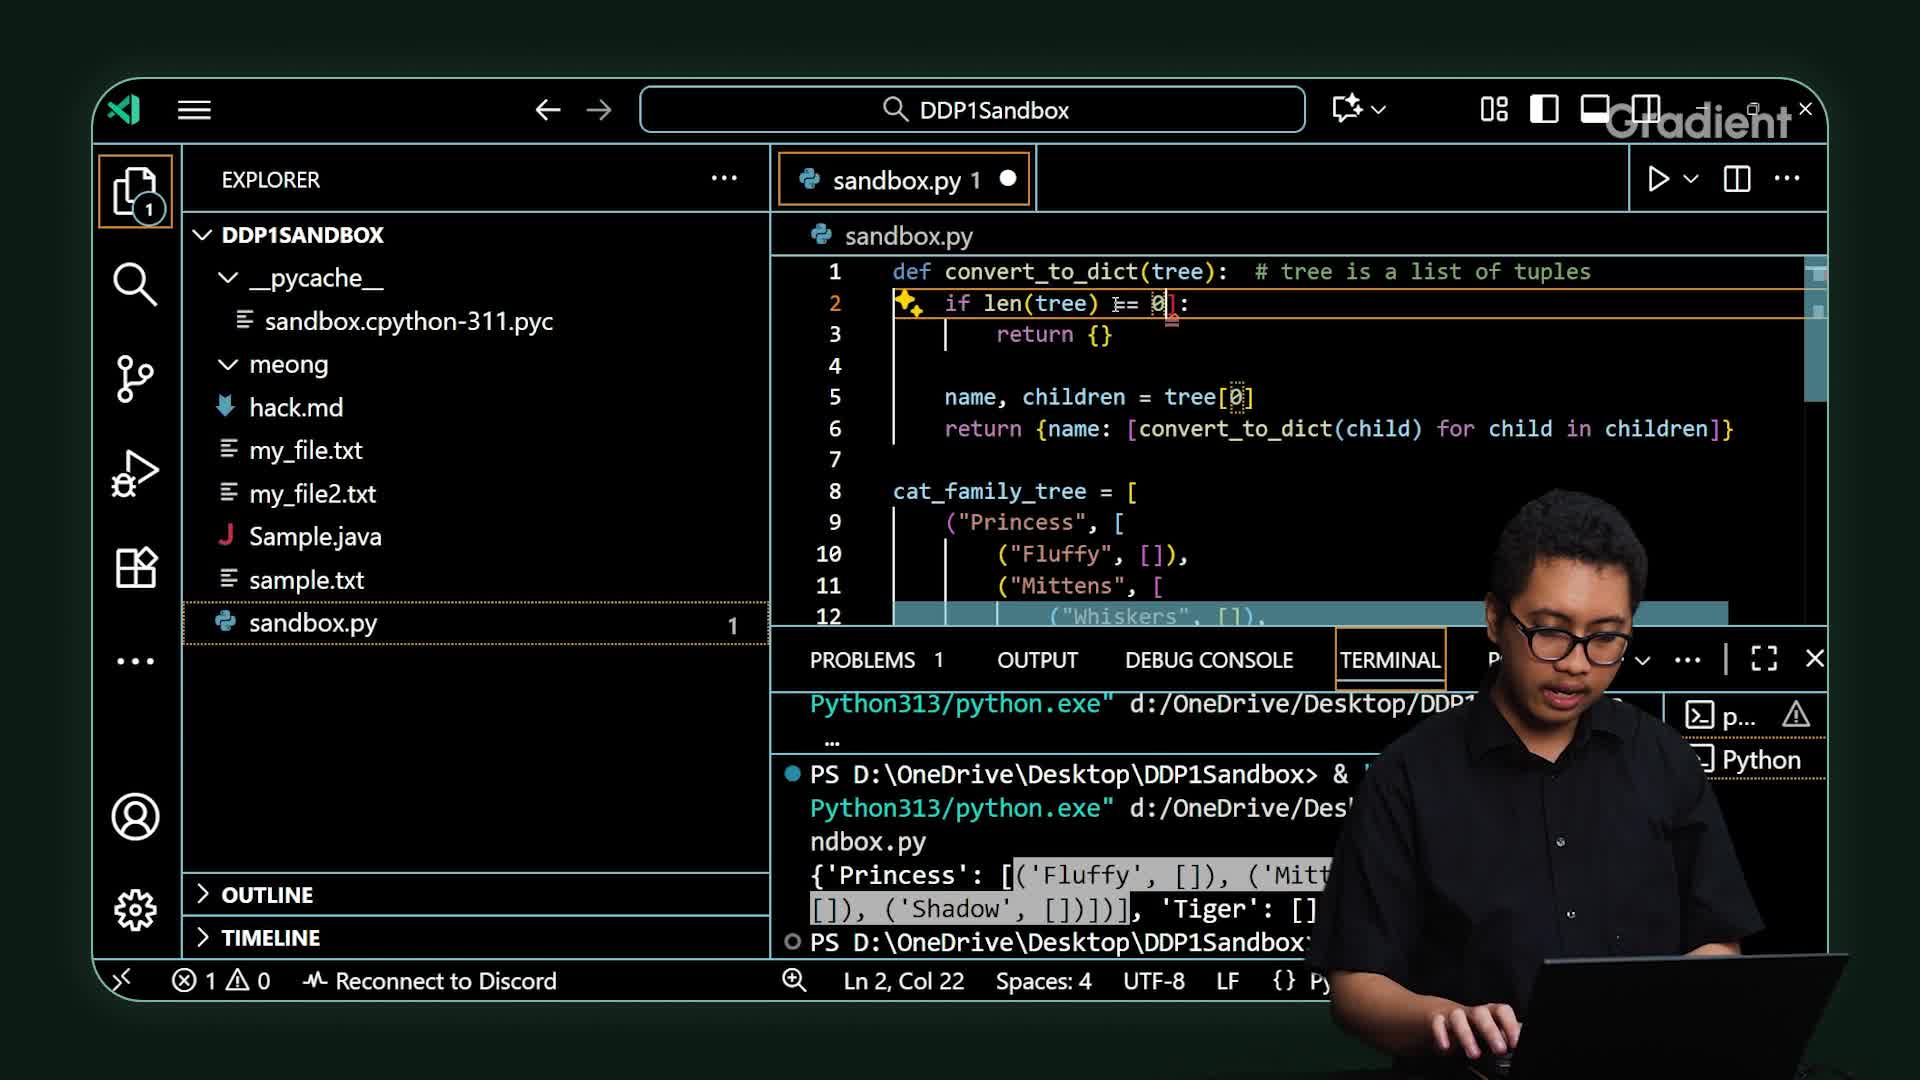Image resolution: width=1920 pixels, height=1080 pixels.
Task: Switch to the PROBLEMS tab
Action: point(862,660)
